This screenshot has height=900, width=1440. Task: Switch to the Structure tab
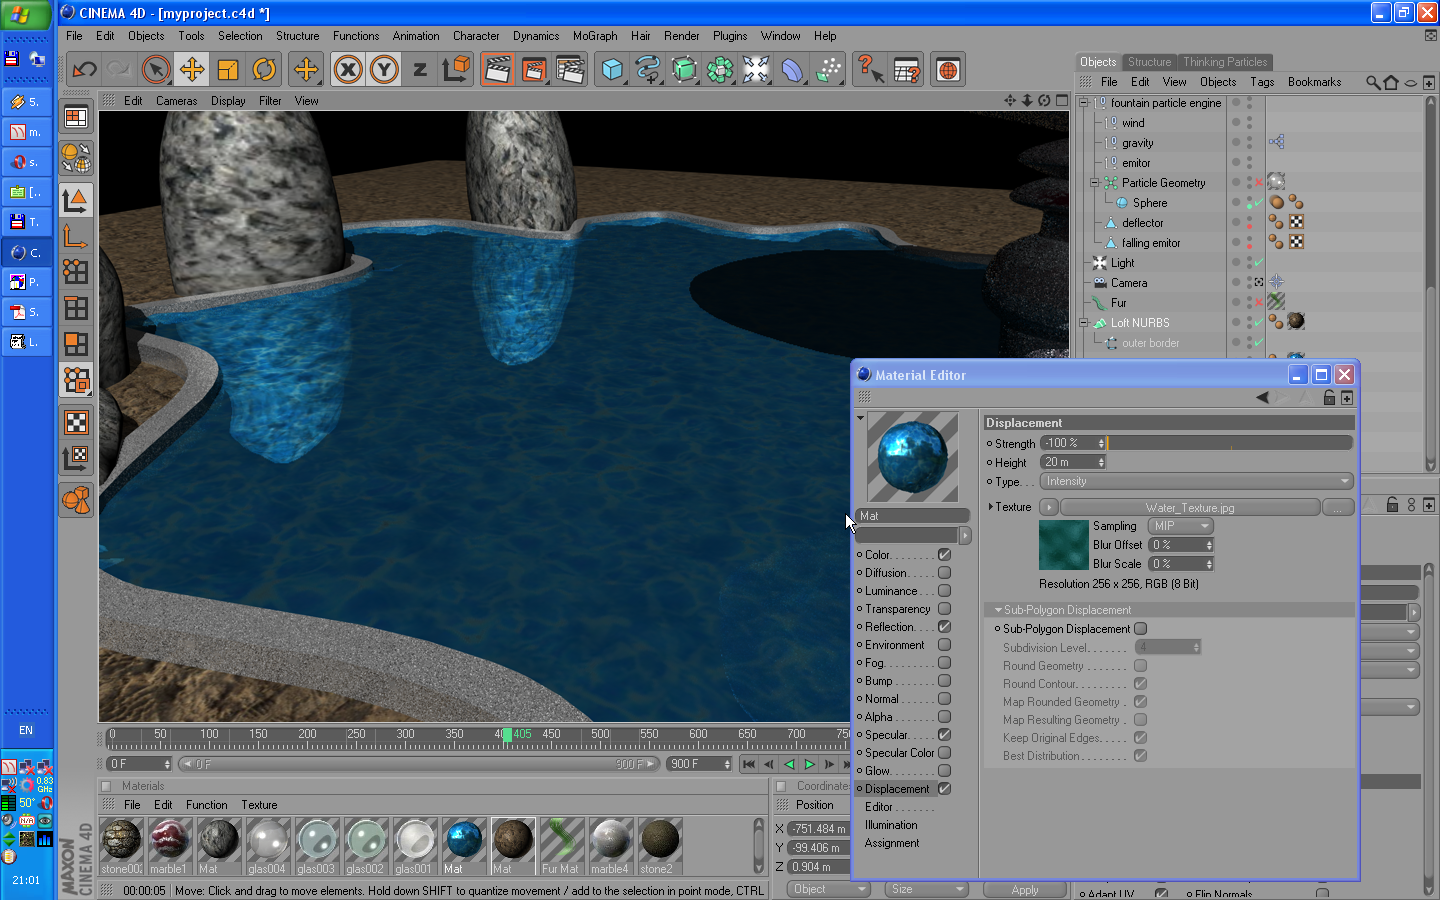[x=1149, y=62]
